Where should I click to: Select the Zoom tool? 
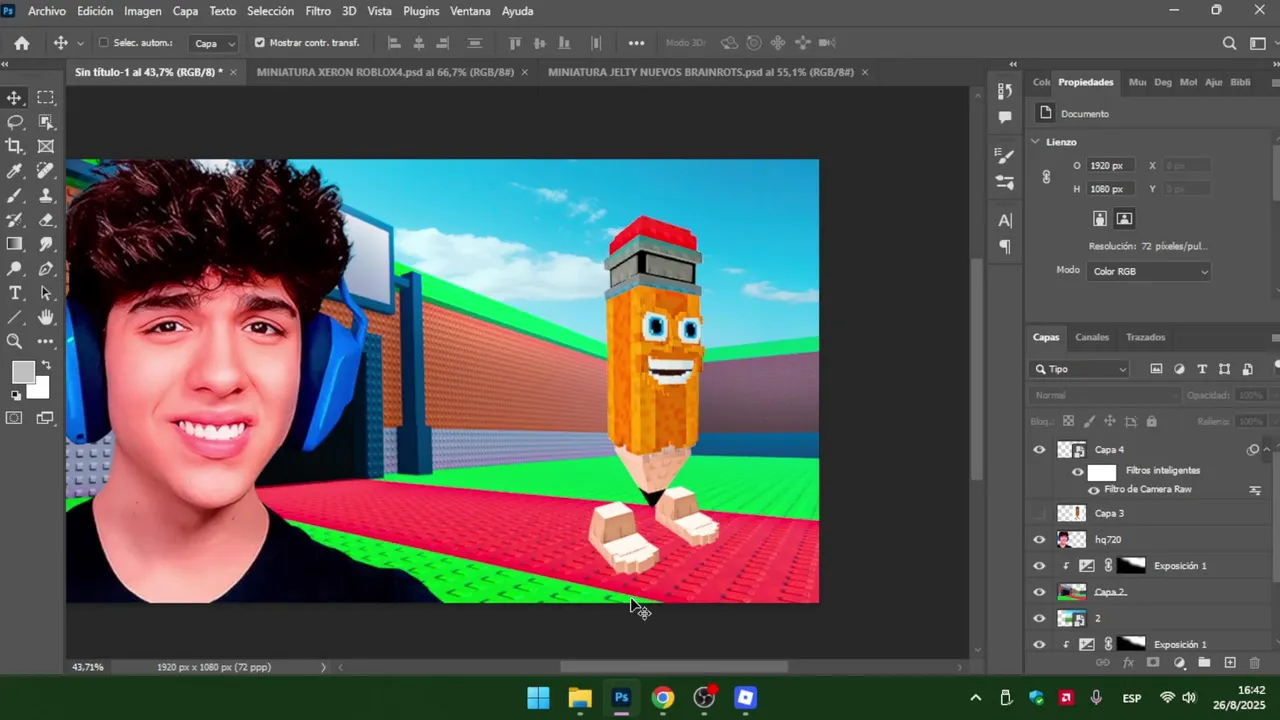[14, 342]
